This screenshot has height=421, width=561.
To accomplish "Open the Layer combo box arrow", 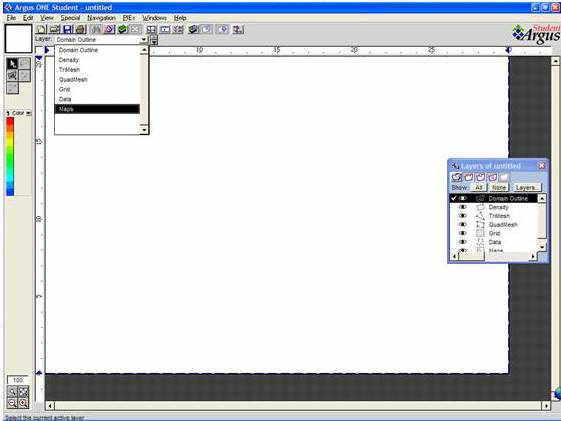I will click(x=143, y=40).
